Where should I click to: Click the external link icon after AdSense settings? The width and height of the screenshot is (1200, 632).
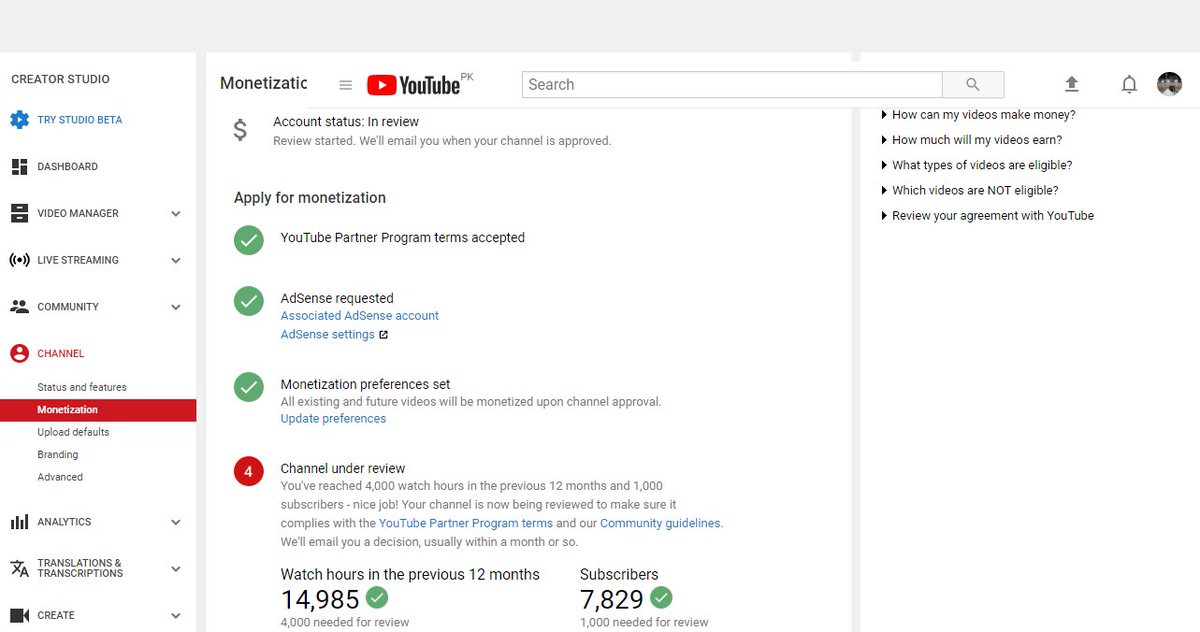coord(383,335)
